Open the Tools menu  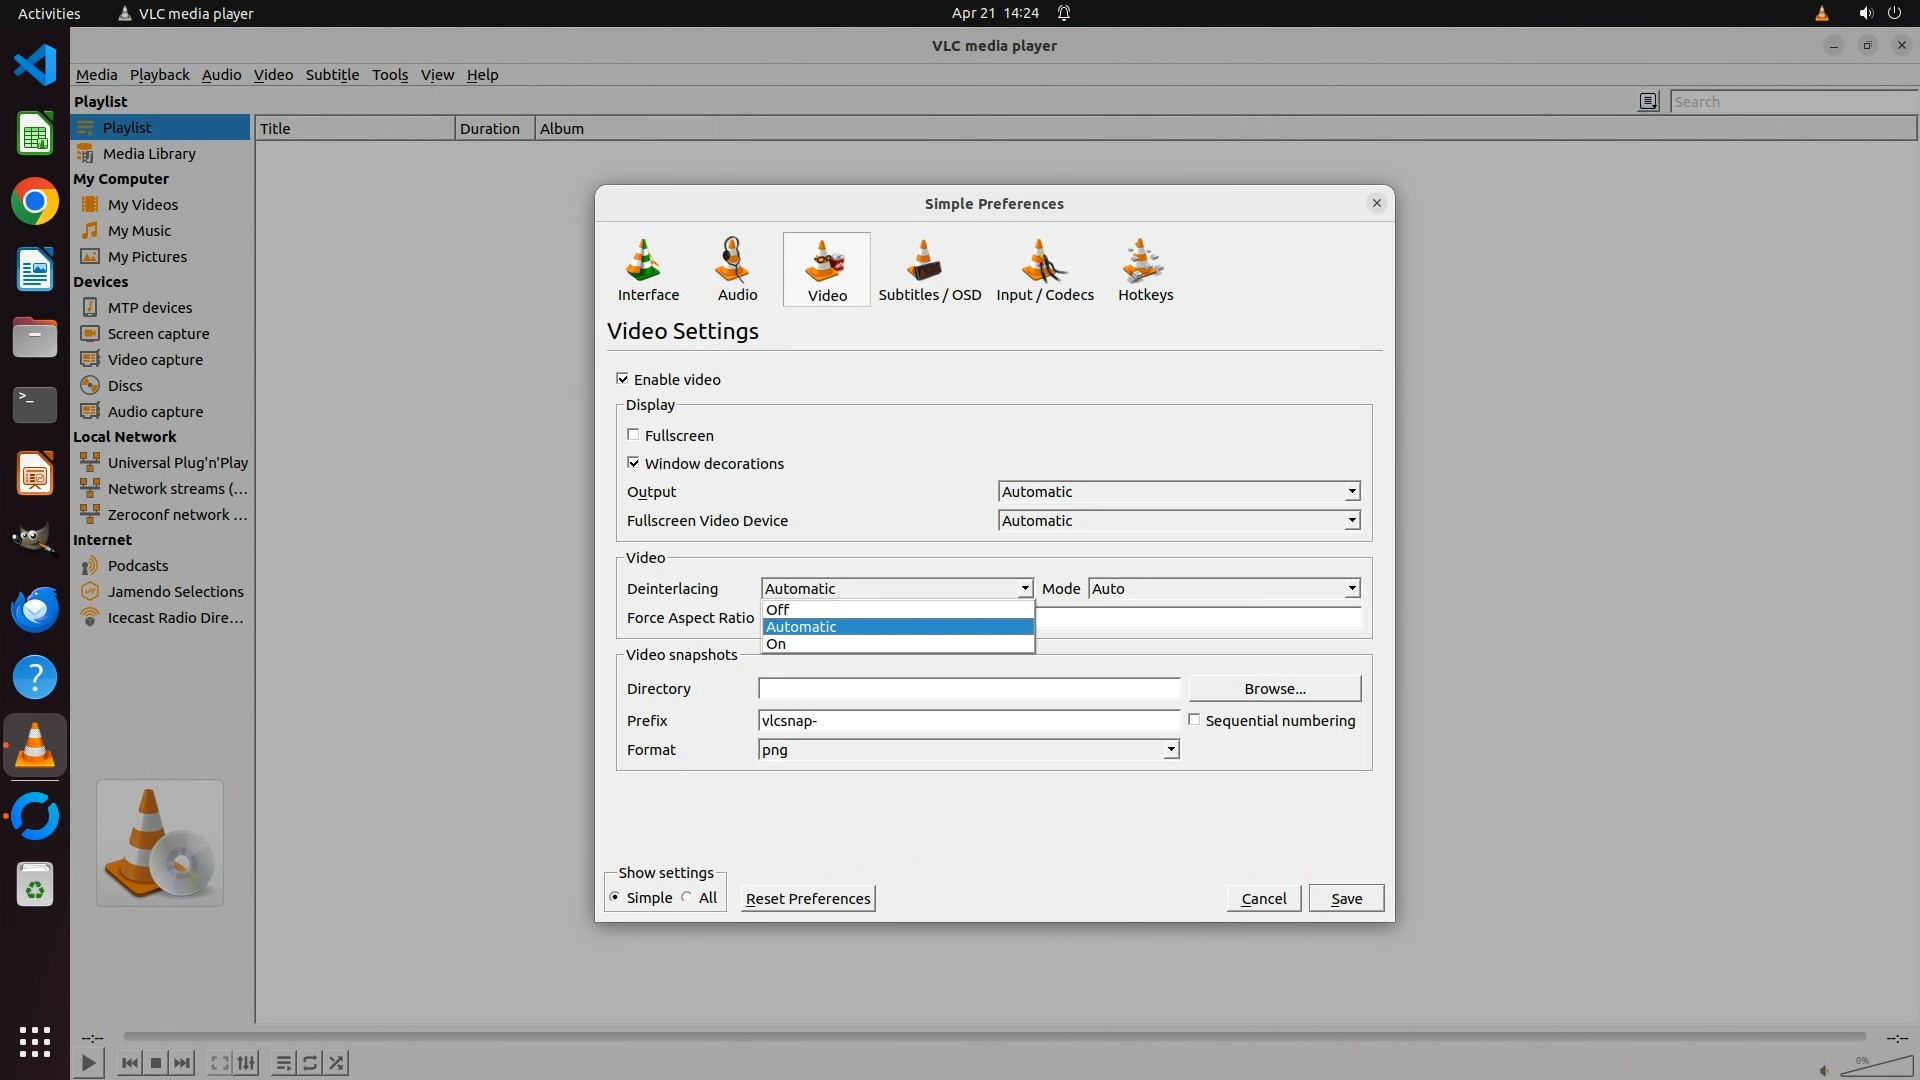pyautogui.click(x=389, y=75)
